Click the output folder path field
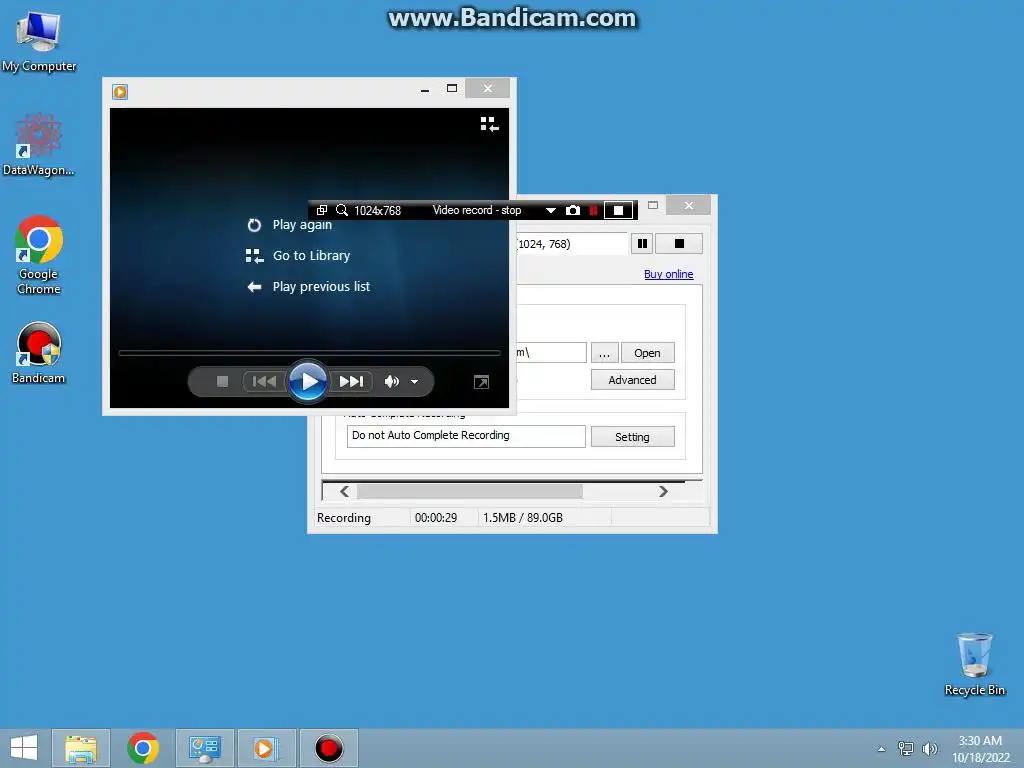 551,353
